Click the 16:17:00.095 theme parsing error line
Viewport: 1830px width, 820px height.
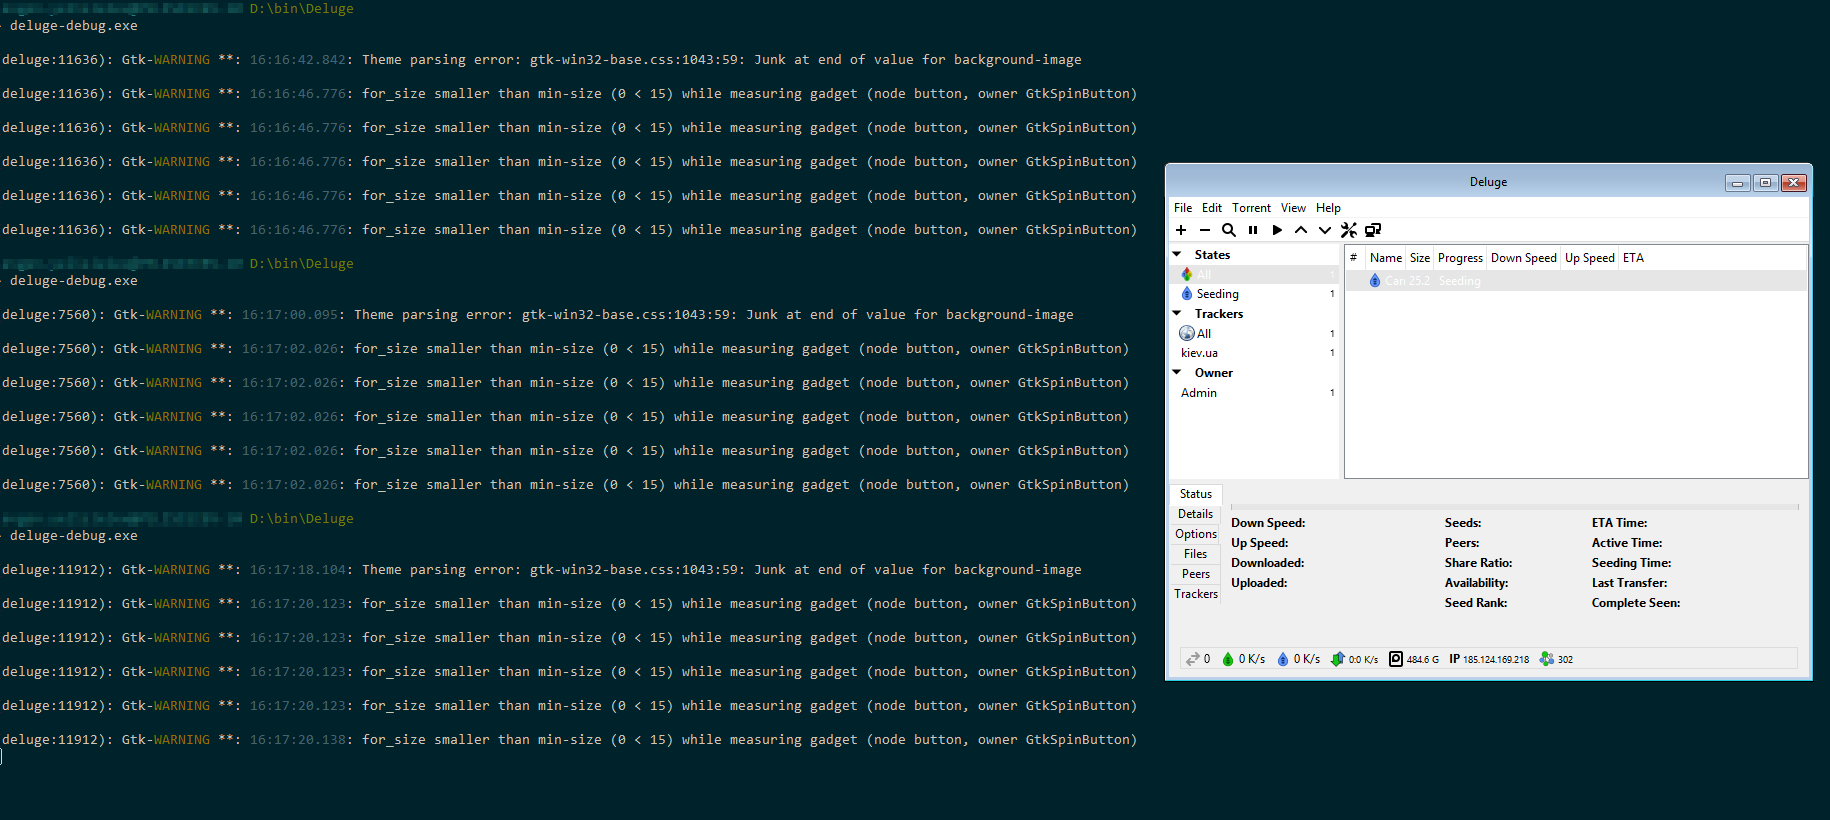(538, 315)
